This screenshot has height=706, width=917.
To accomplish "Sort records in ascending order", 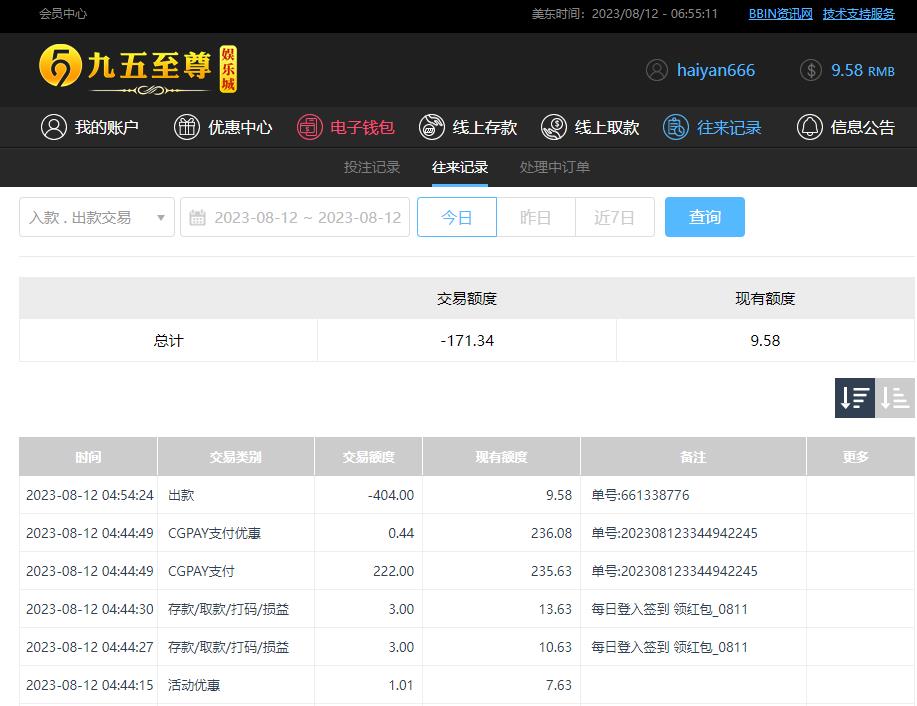I will point(895,398).
